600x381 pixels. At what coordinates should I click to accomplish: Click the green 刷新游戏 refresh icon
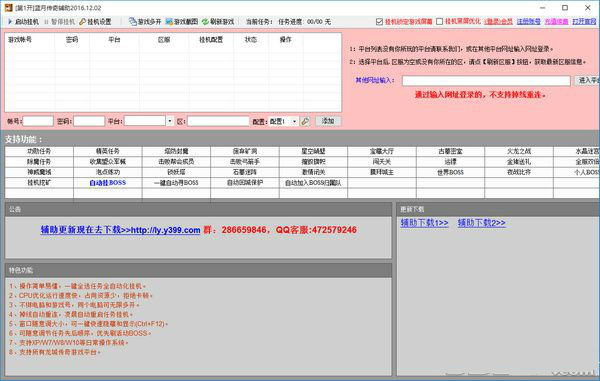click(205, 22)
